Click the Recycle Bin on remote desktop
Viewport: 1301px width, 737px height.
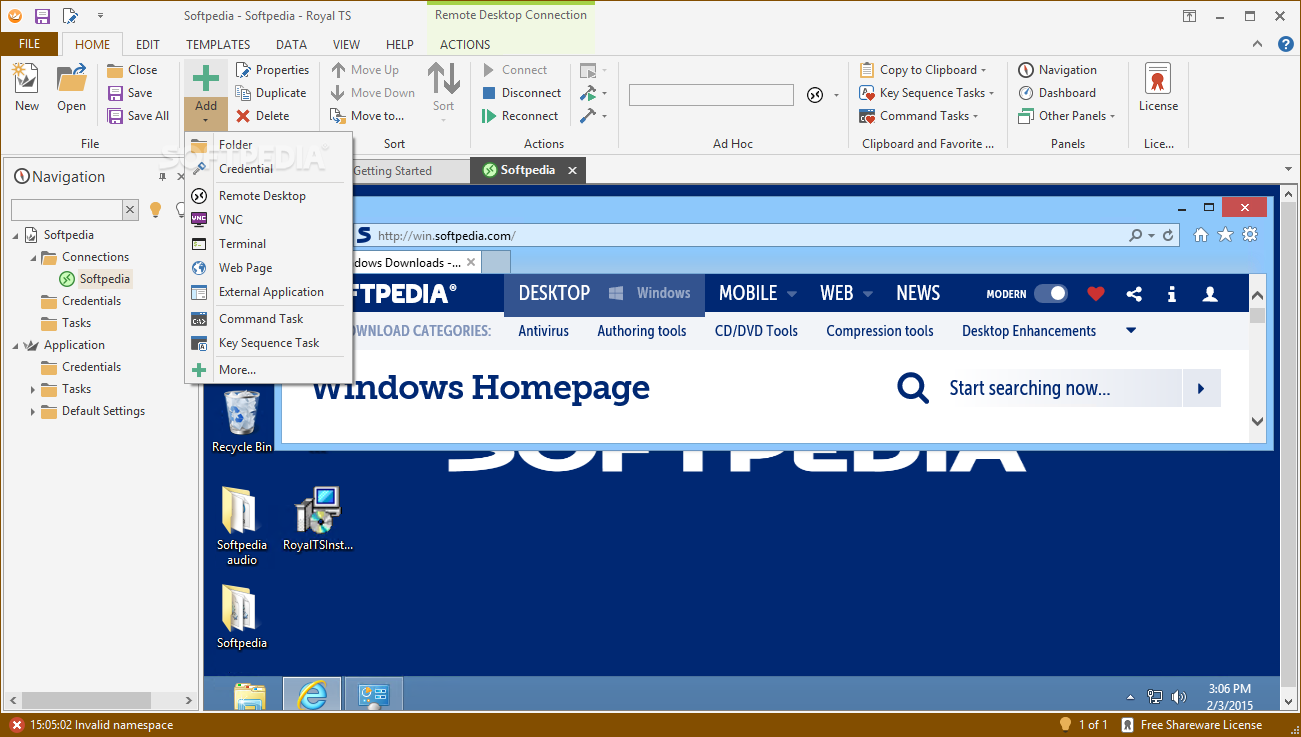(242, 421)
